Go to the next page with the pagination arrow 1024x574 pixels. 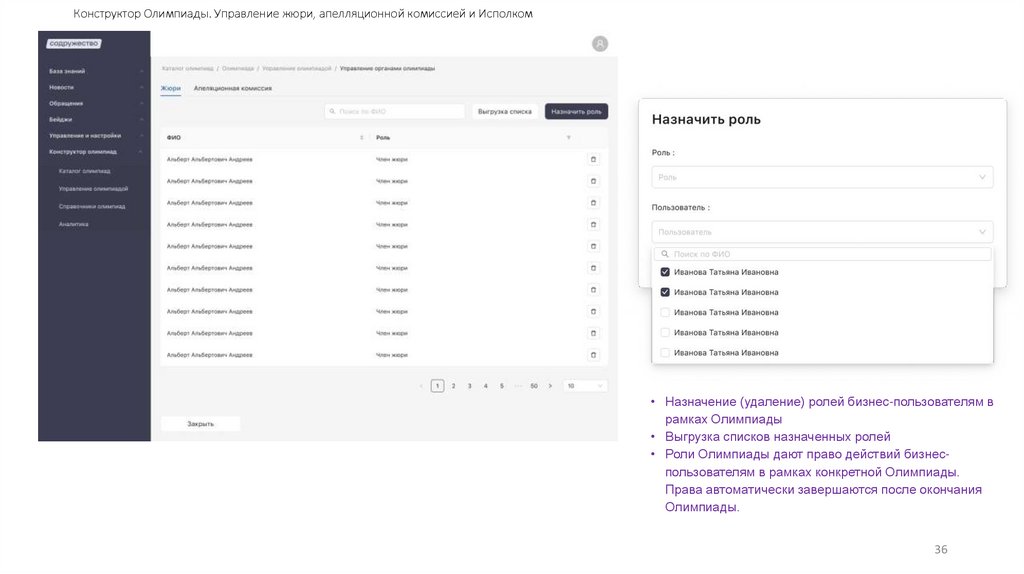[x=550, y=385]
